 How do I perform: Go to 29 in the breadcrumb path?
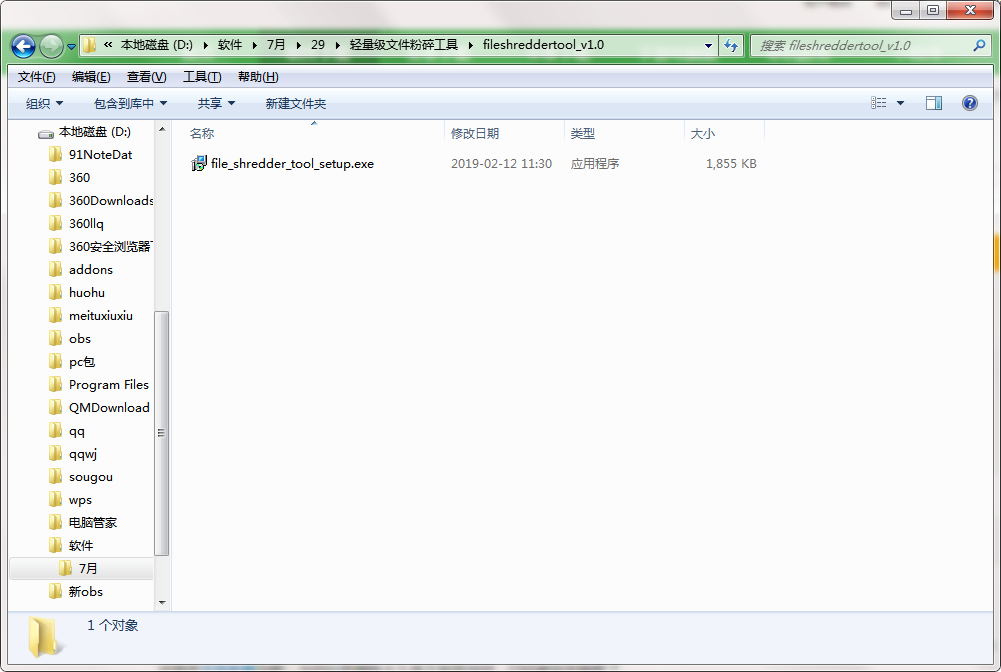[318, 45]
